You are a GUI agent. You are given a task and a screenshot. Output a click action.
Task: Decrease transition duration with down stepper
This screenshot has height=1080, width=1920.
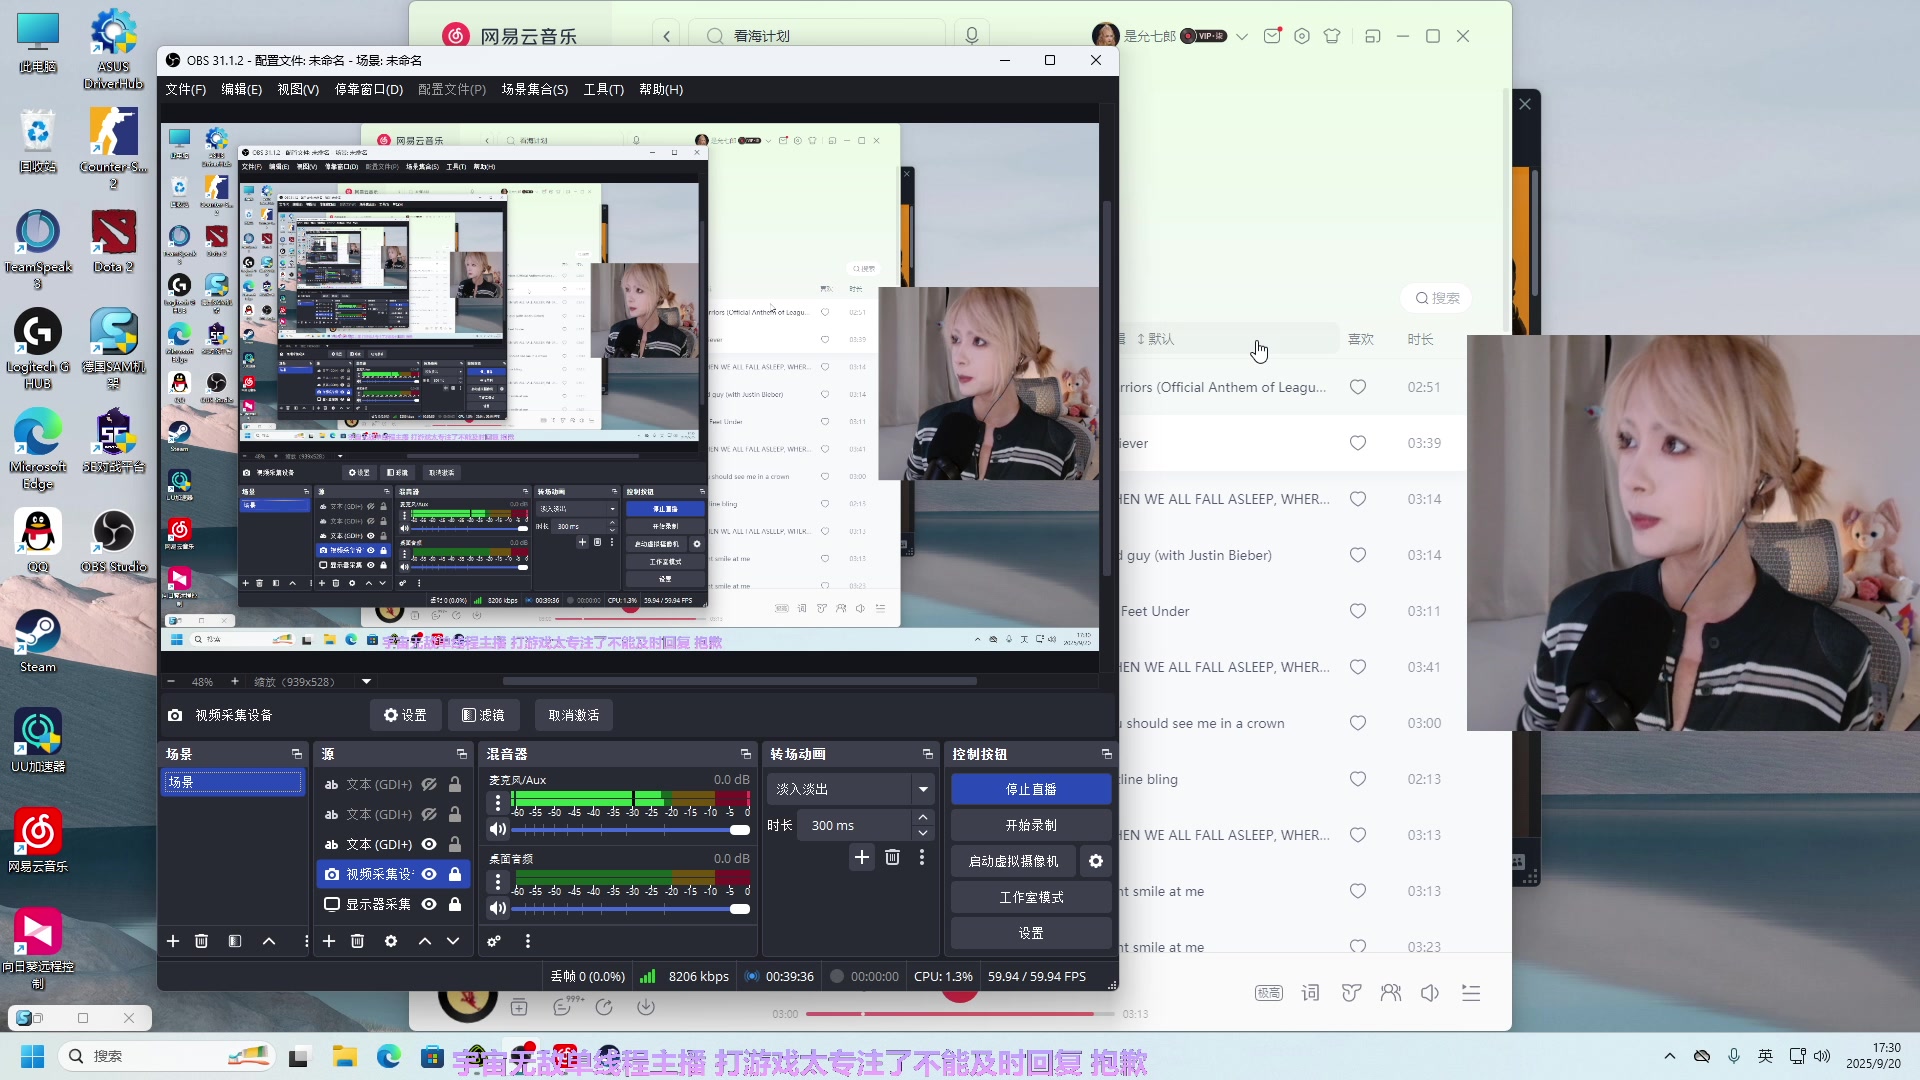pos(923,833)
